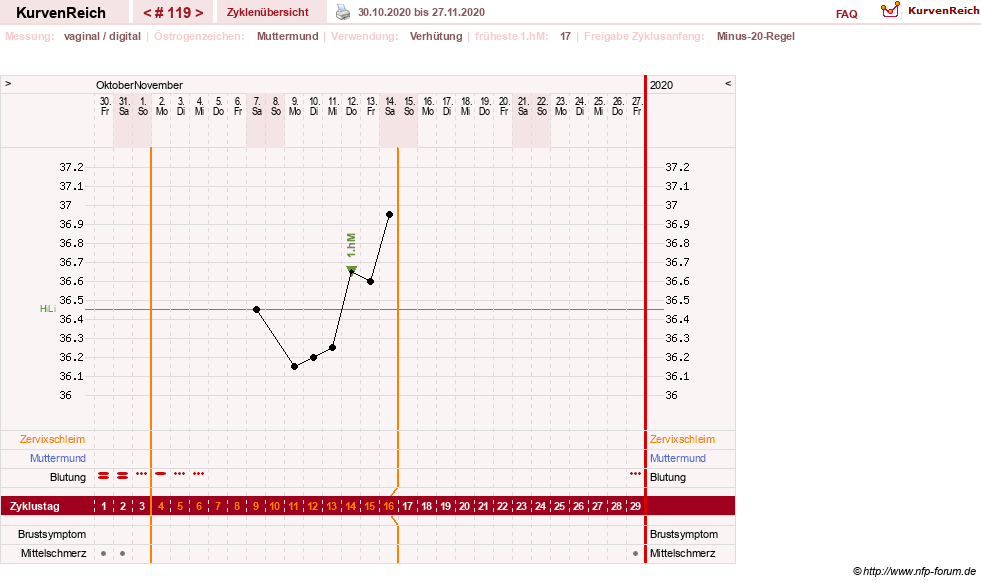Click left Blutung row label
Screen dimensions: 981x583
[x=68, y=477]
